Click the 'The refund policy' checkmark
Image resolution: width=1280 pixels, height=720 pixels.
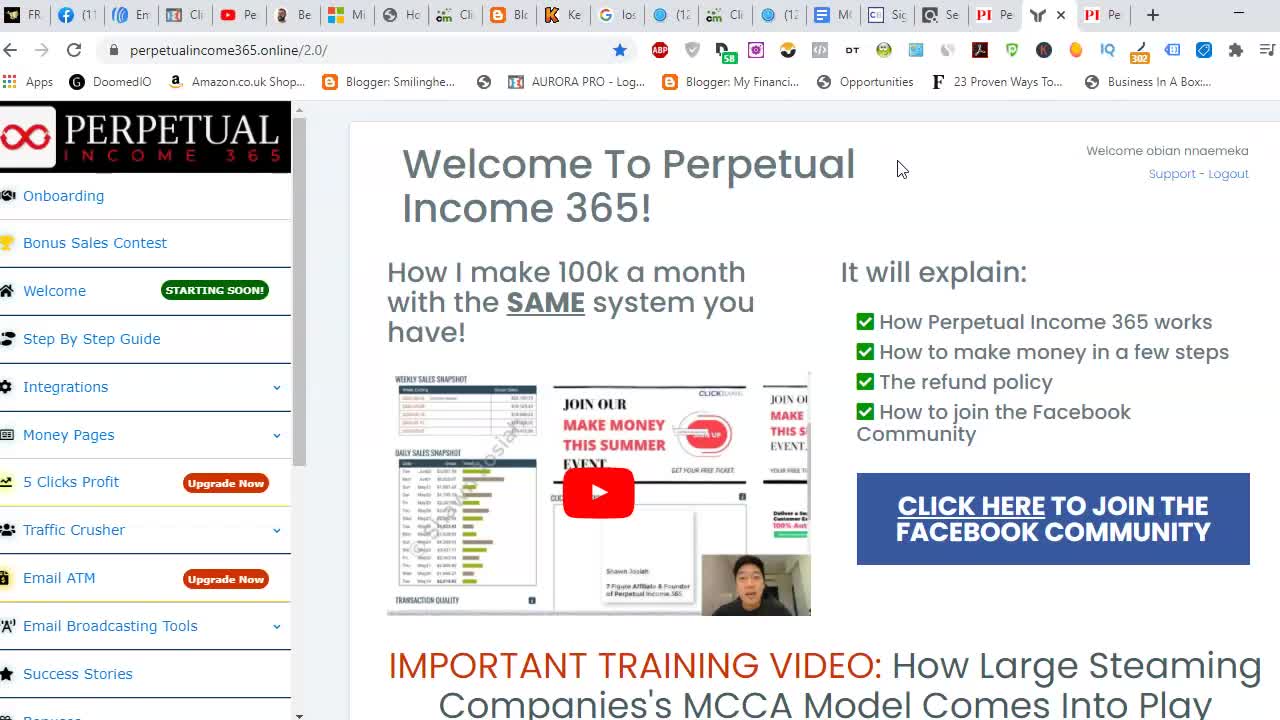tap(865, 382)
